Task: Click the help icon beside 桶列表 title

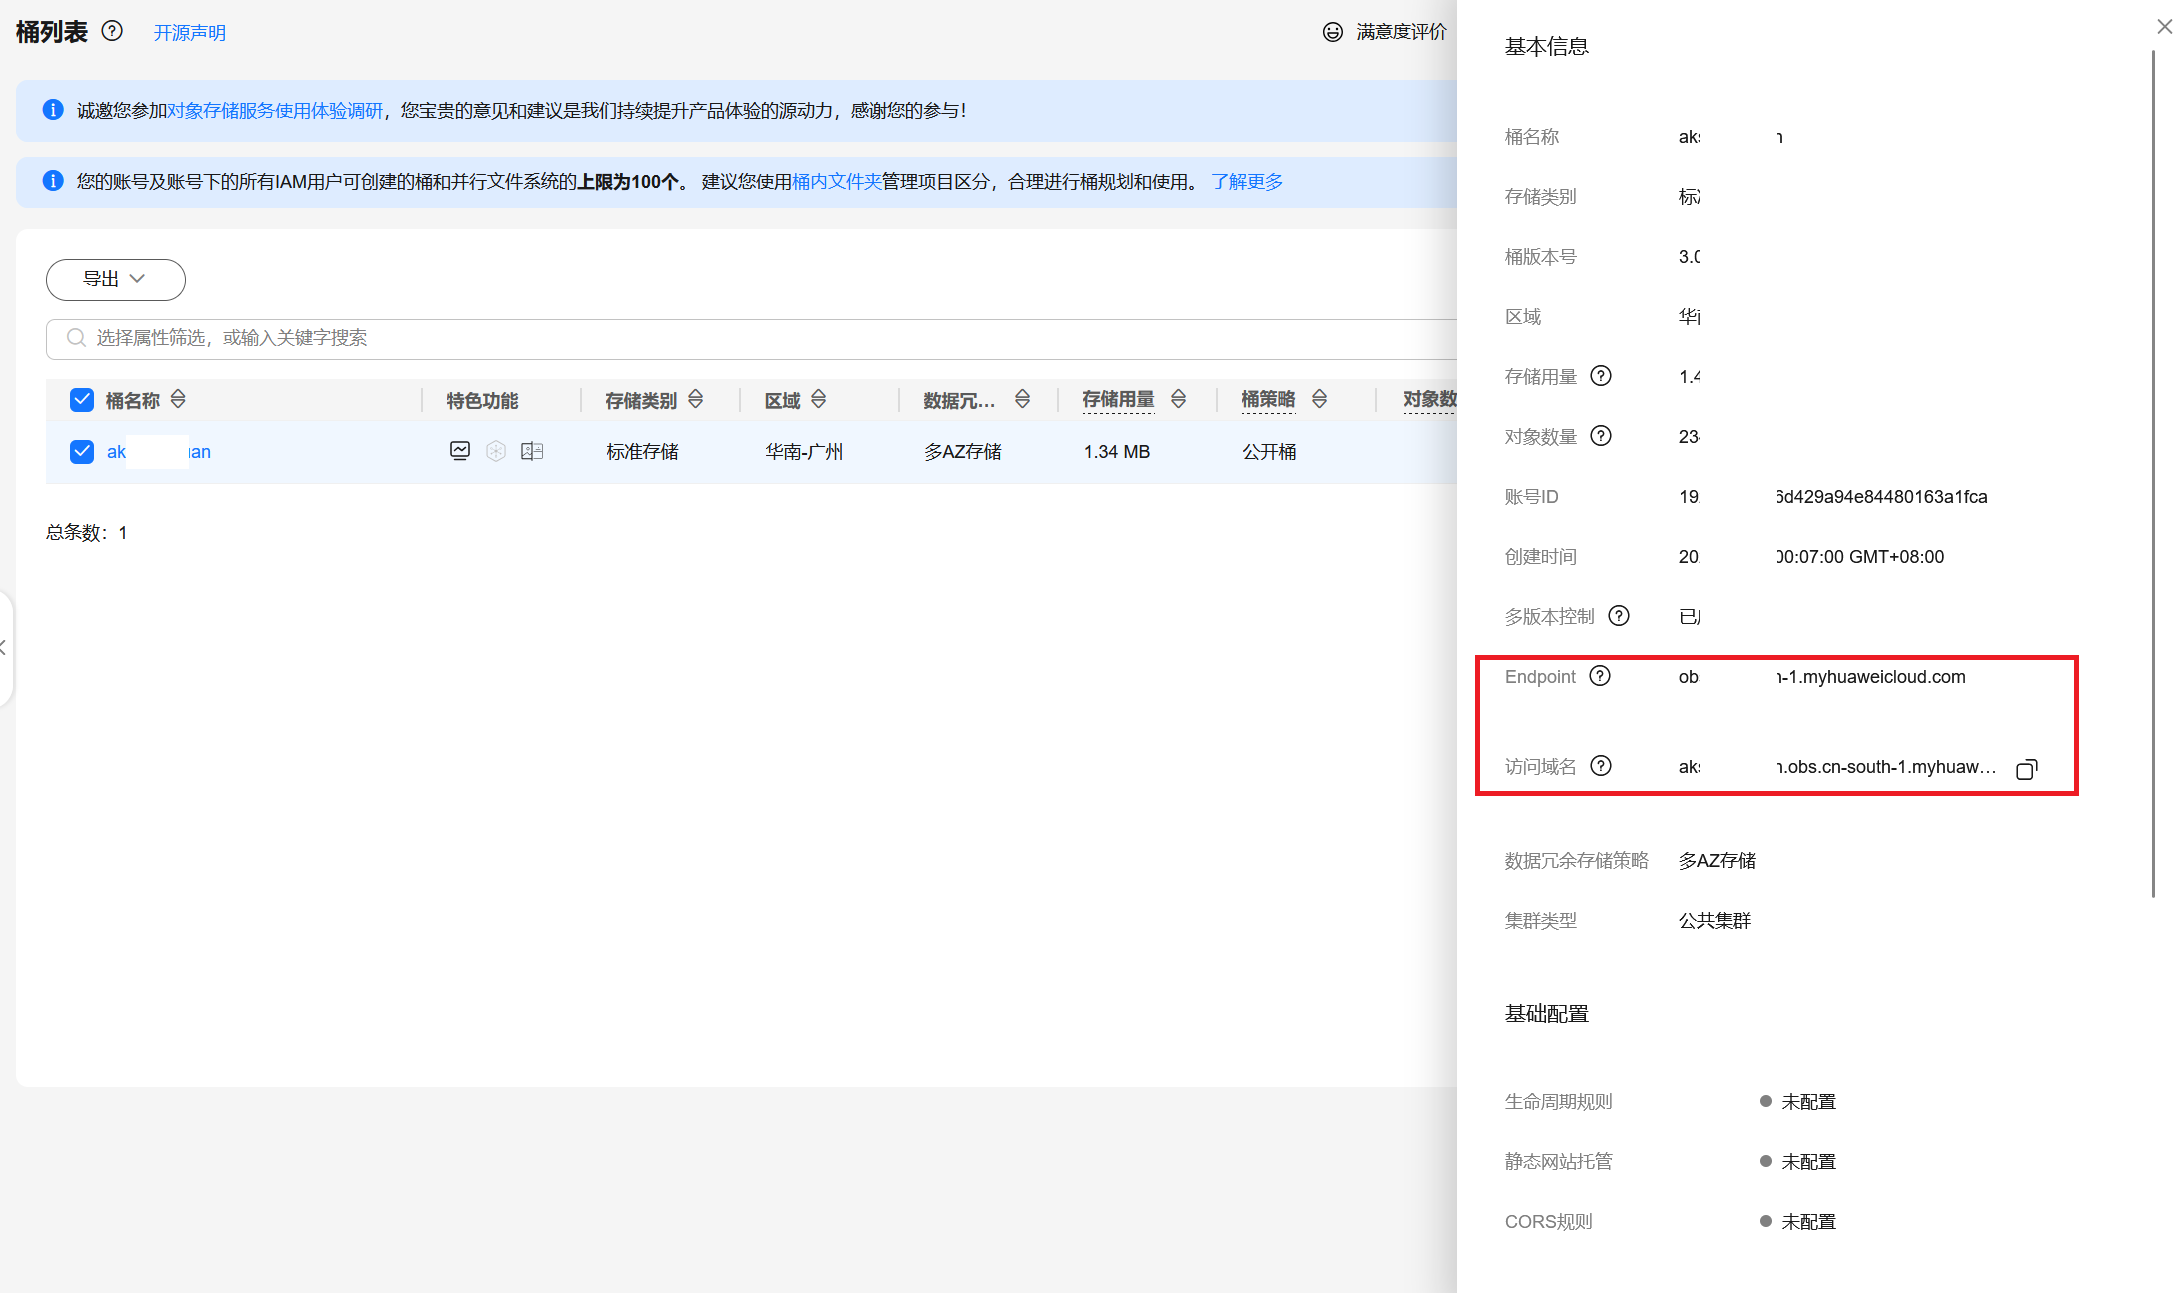Action: pyautogui.click(x=112, y=31)
